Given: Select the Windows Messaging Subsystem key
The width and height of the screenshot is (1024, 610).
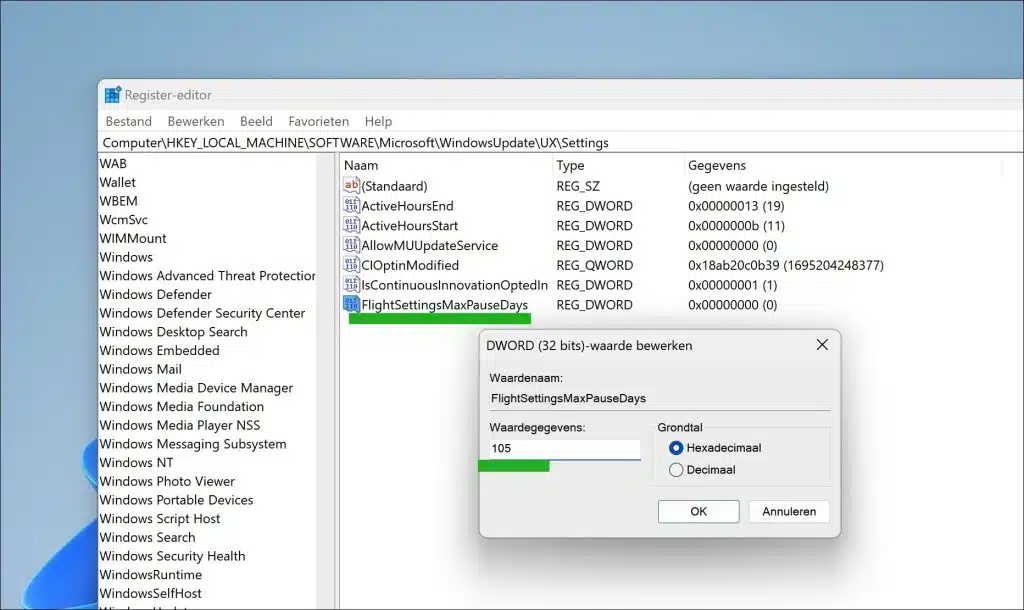Looking at the screenshot, I should pos(193,444).
